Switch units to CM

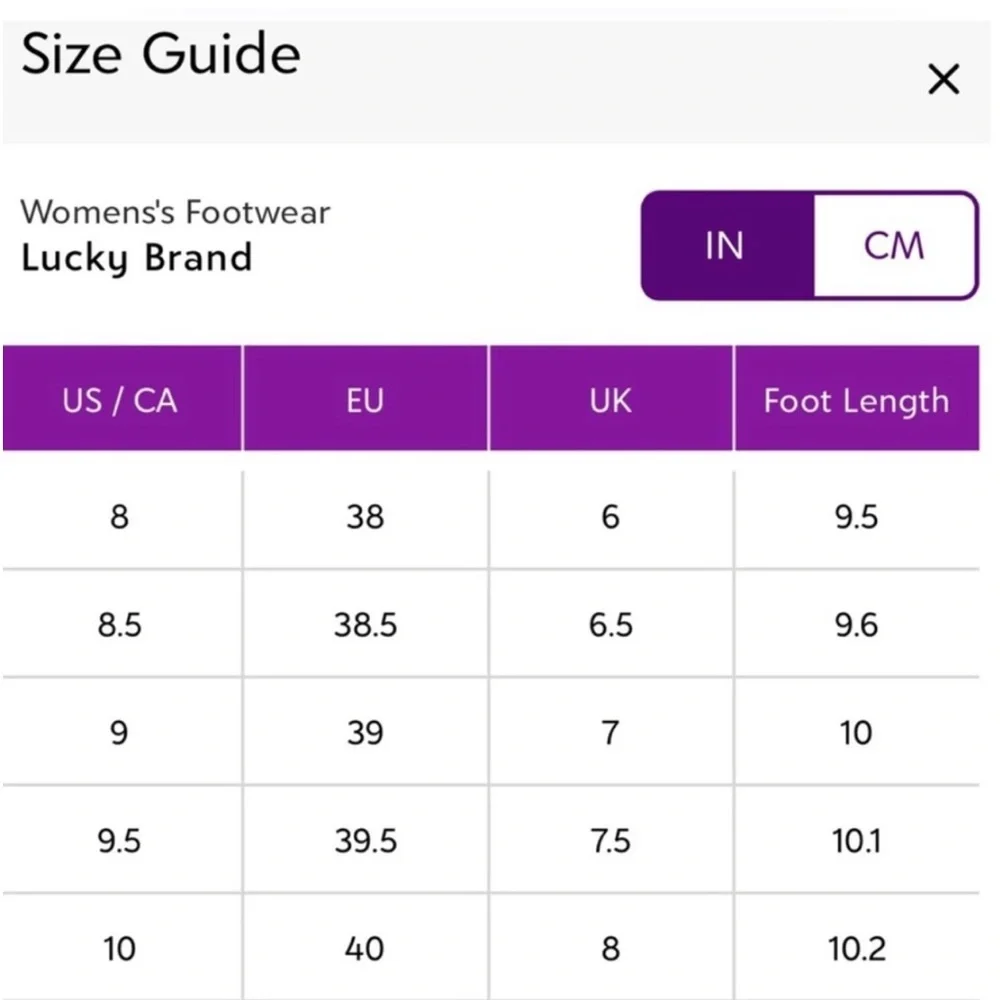tap(894, 246)
